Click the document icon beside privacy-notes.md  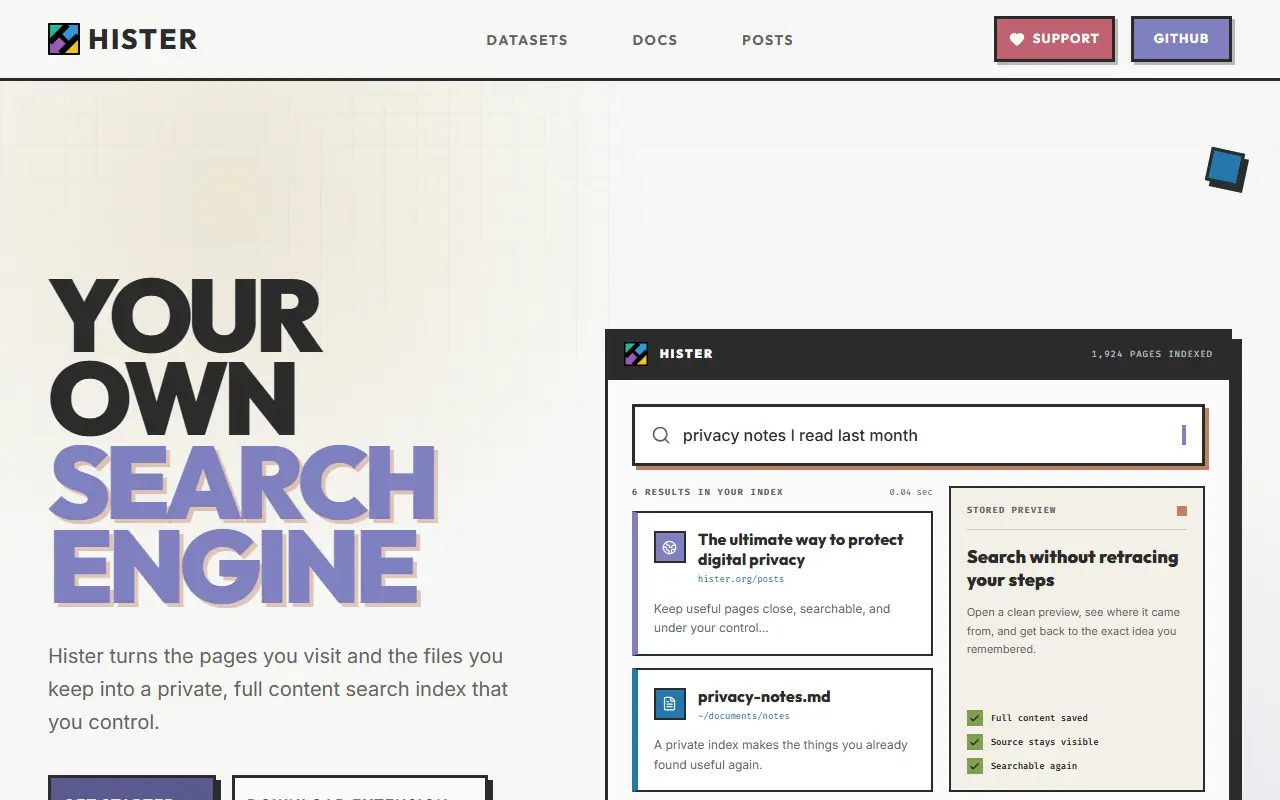(x=670, y=703)
